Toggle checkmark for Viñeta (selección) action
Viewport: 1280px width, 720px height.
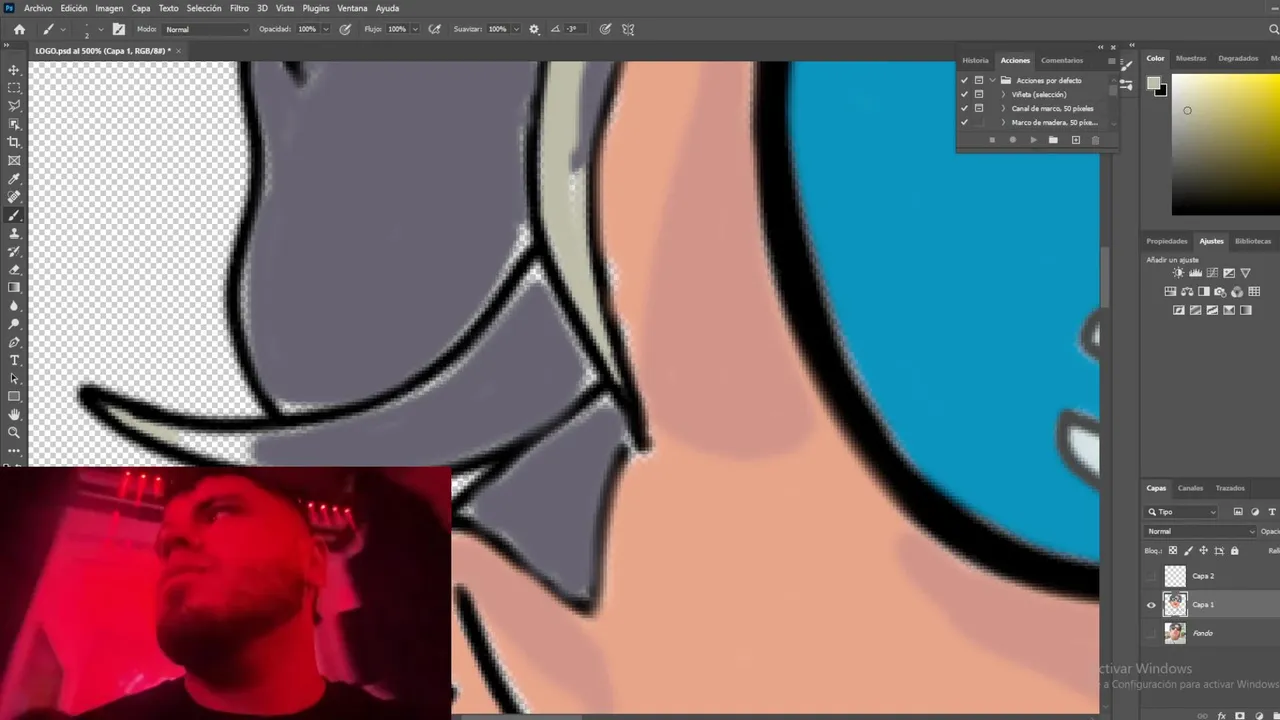964,94
